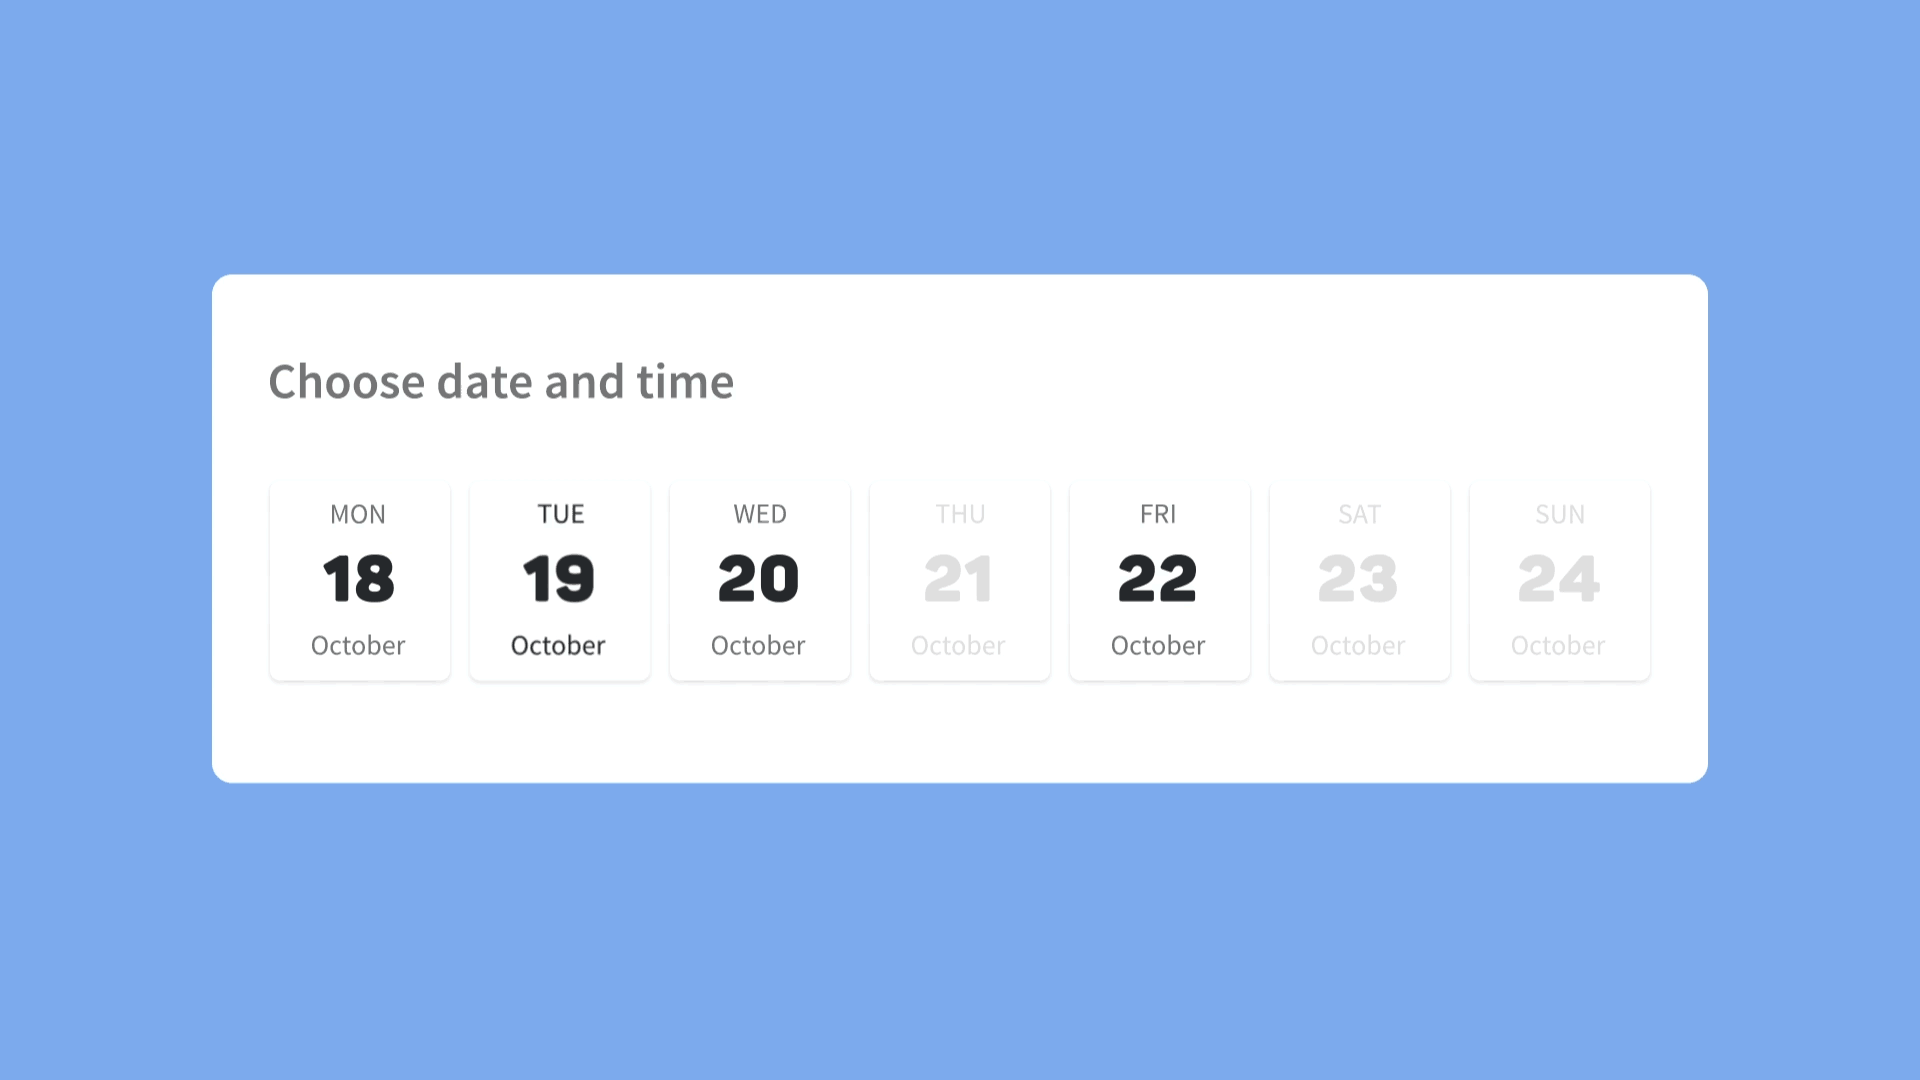This screenshot has height=1080, width=1920.
Task: Click October month label under date 19
Action: pyautogui.click(x=558, y=645)
